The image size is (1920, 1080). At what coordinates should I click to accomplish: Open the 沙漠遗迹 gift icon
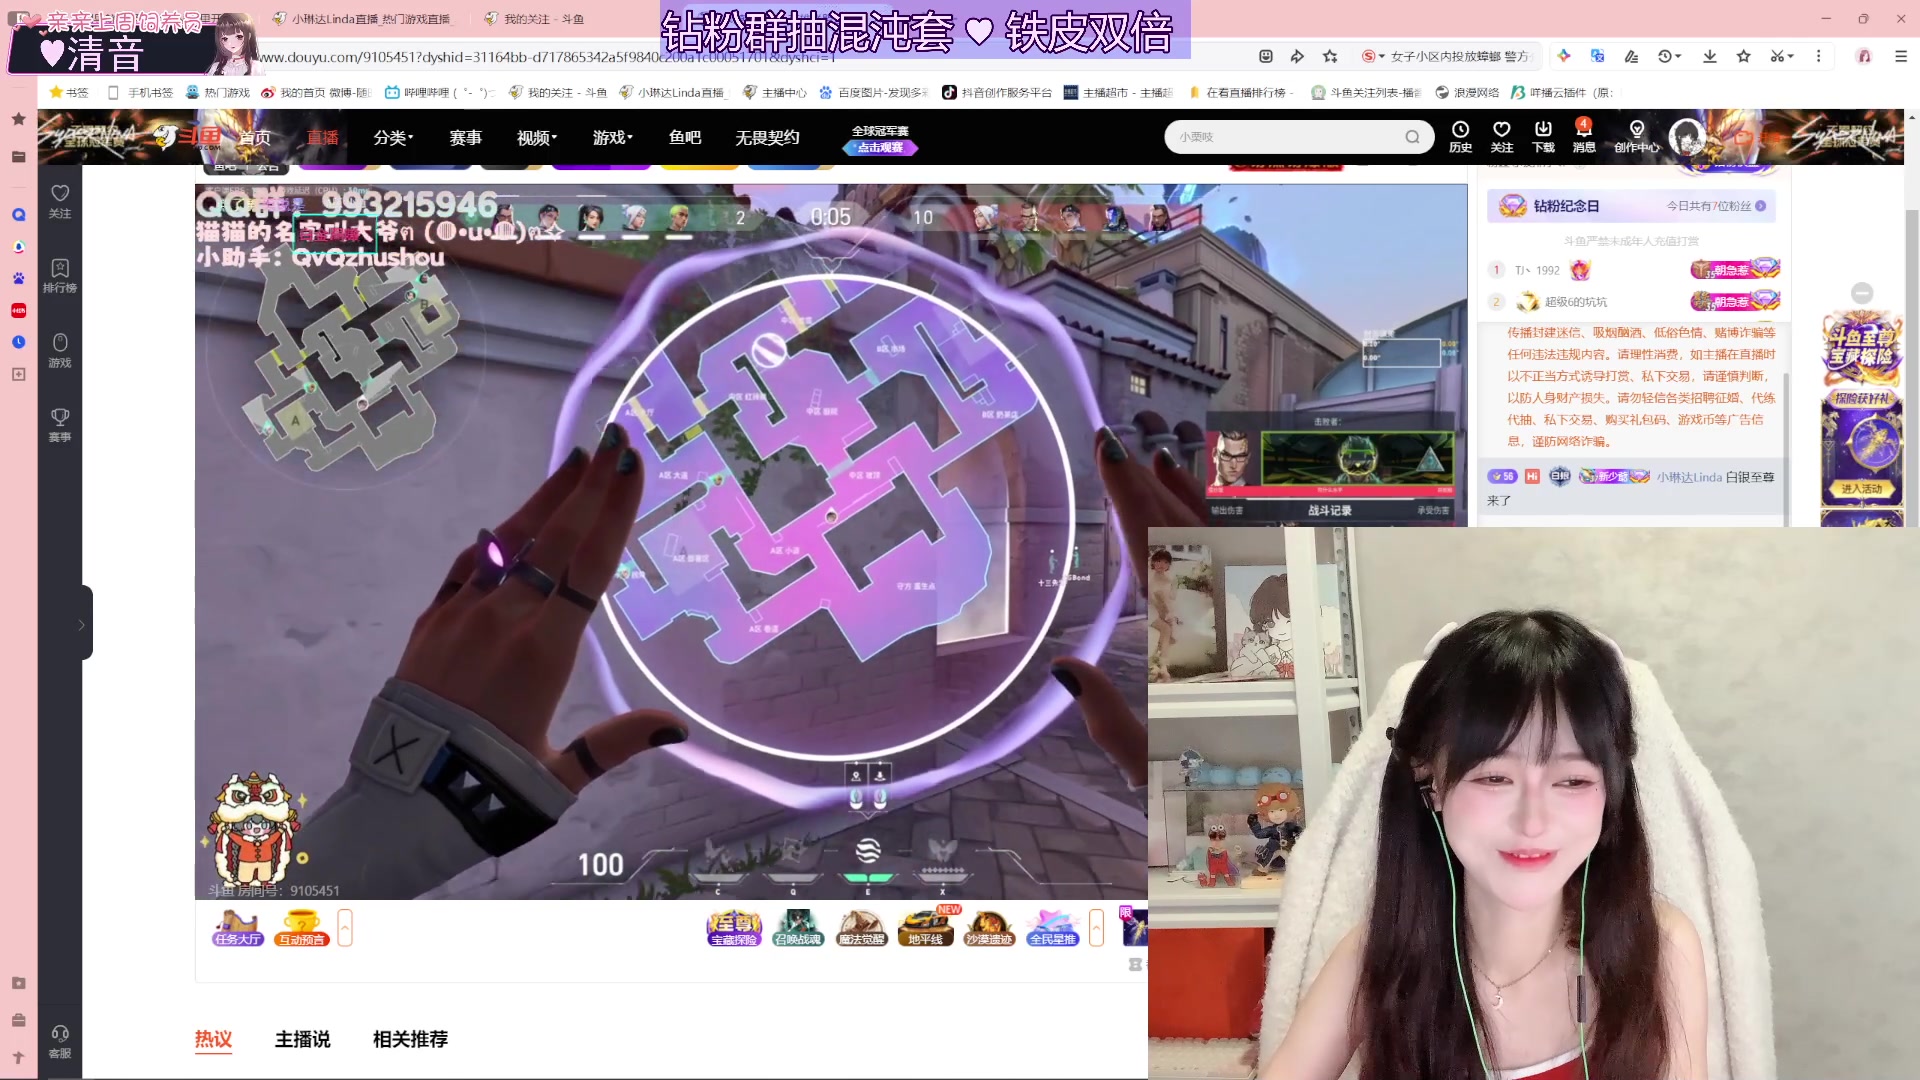coord(989,928)
